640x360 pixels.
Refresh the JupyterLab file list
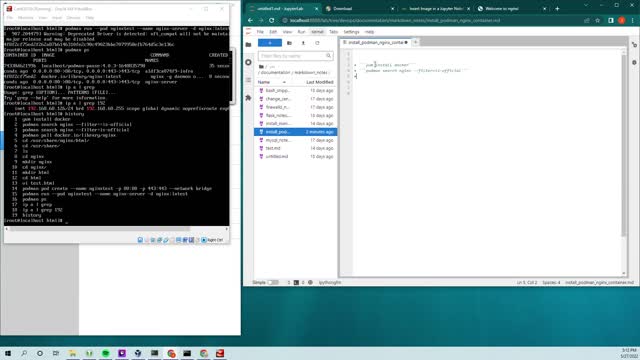tap(317, 43)
